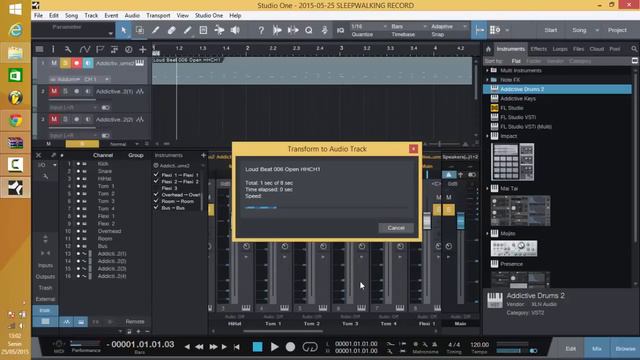This screenshot has width=640, height=360.
Task: Select the Bend tool
Action: [219, 30]
